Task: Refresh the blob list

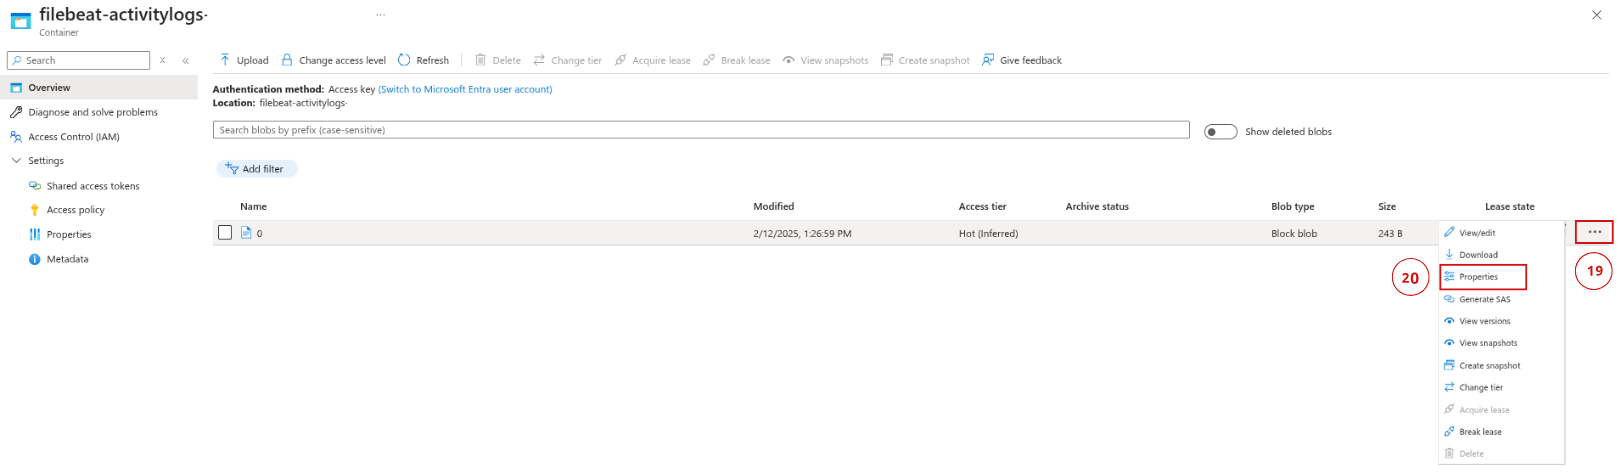Action: pyautogui.click(x=424, y=60)
